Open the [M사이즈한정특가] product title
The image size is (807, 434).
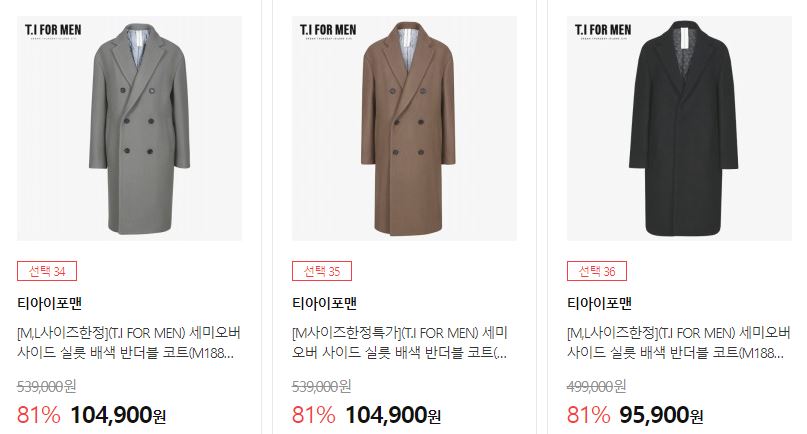tap(400, 343)
